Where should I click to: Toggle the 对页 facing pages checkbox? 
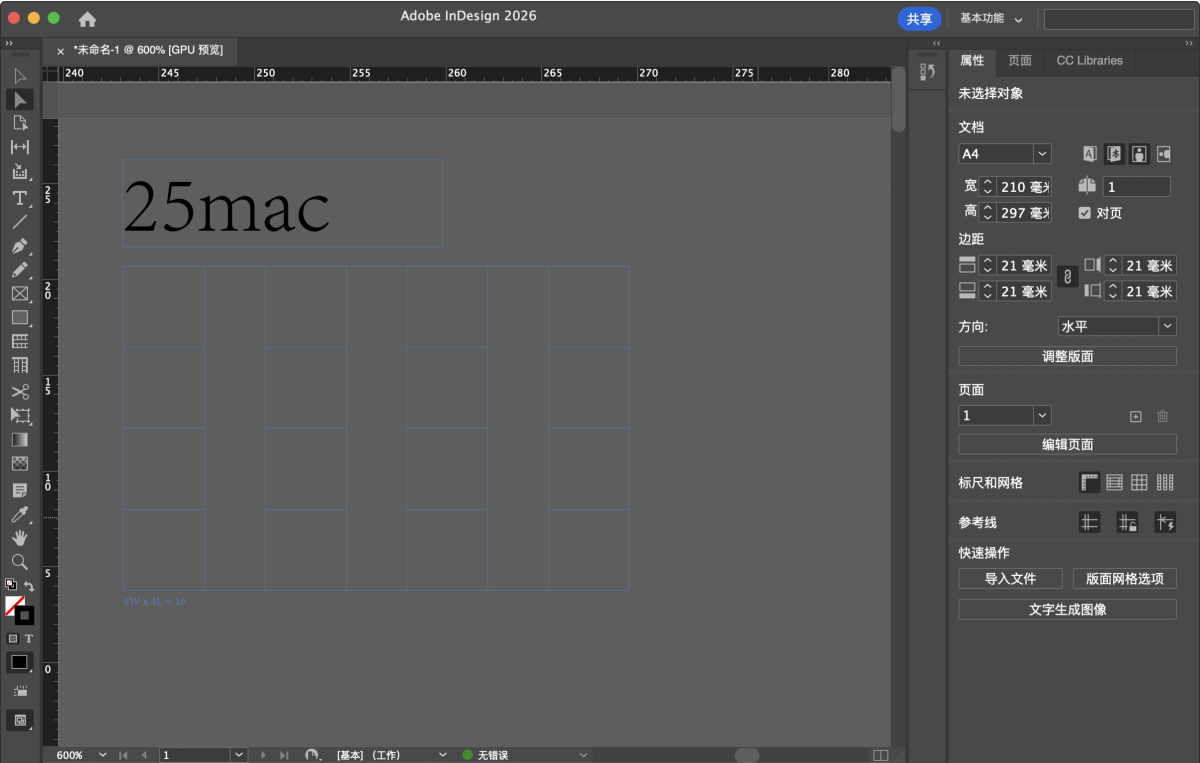coord(1085,213)
